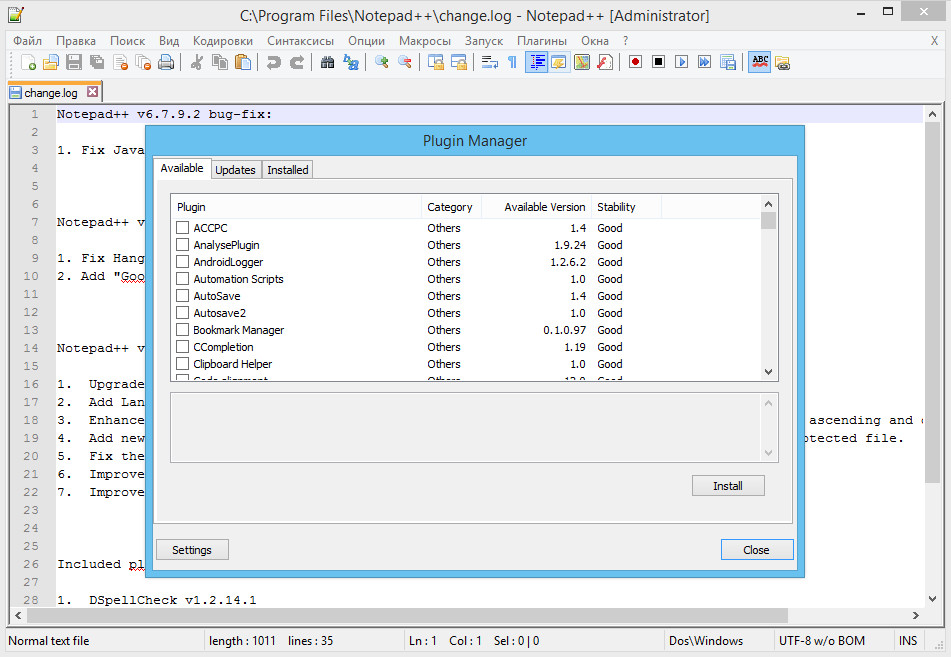Image resolution: width=951 pixels, height=657 pixels.
Task: Sort by the Category column header
Action: coord(451,207)
